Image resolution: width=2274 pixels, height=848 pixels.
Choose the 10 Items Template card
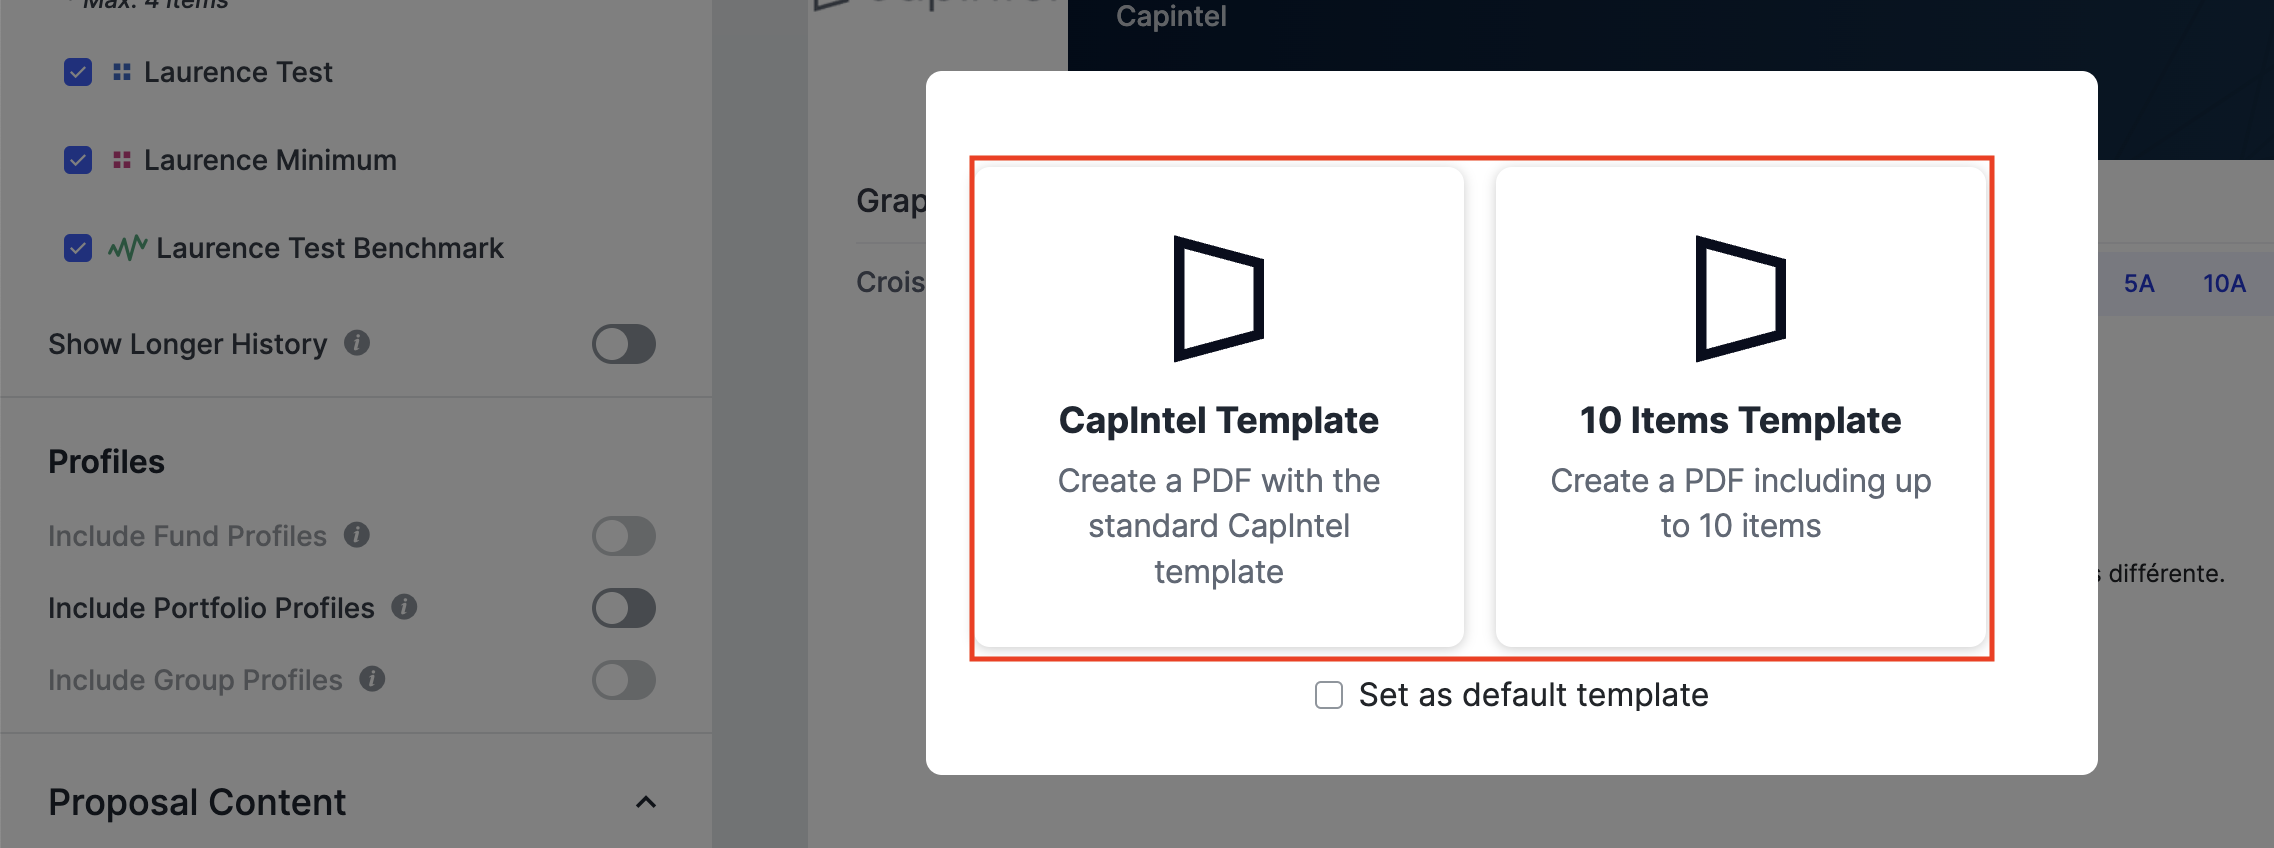(x=1741, y=407)
